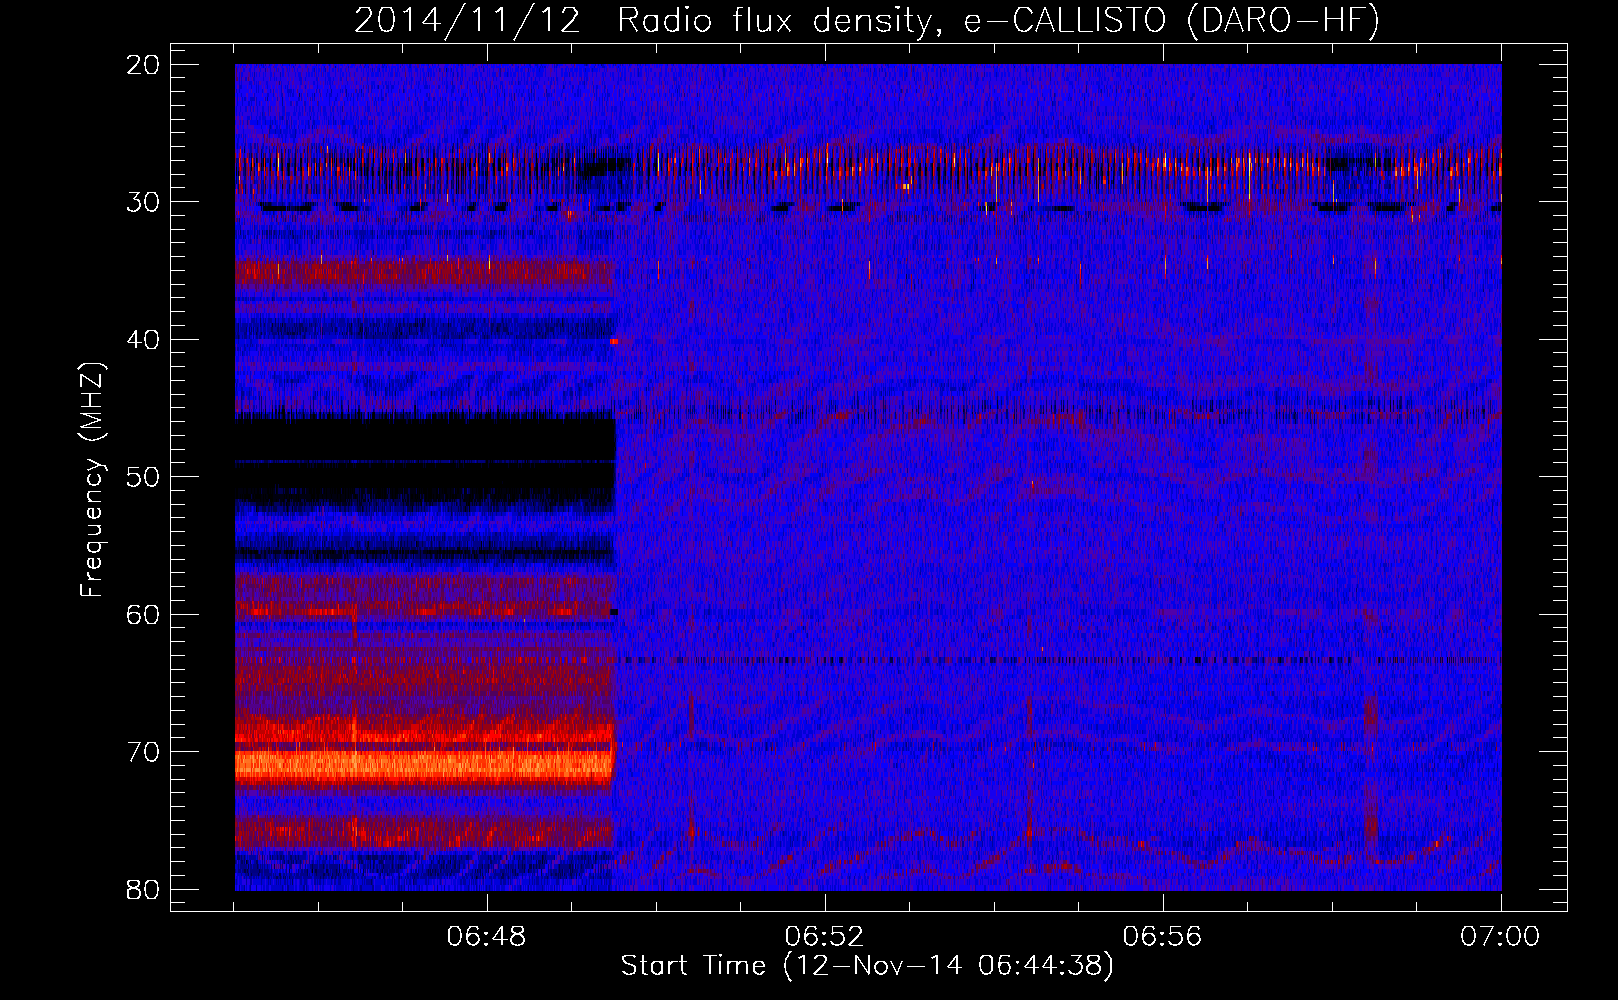Click the 70 frequency tick label
Image resolution: width=1618 pixels, height=1000 pixels.
click(x=144, y=752)
